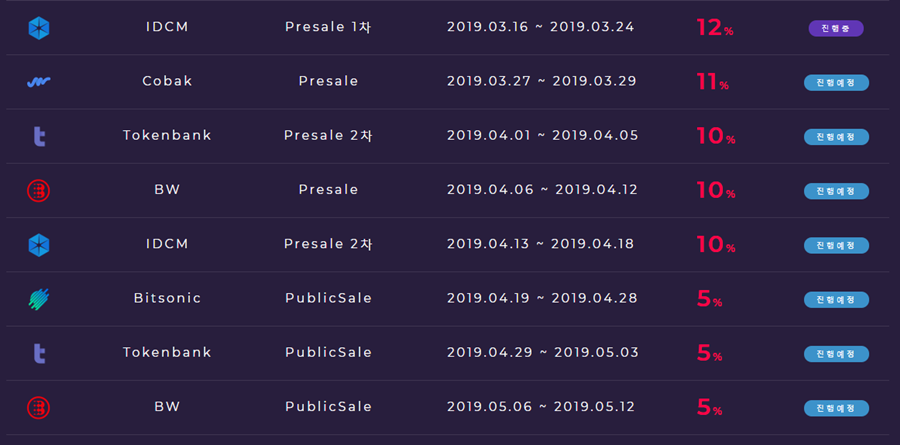Click the red BW logo in the Presale row
Screen dimensions: 900x445
coord(39,190)
